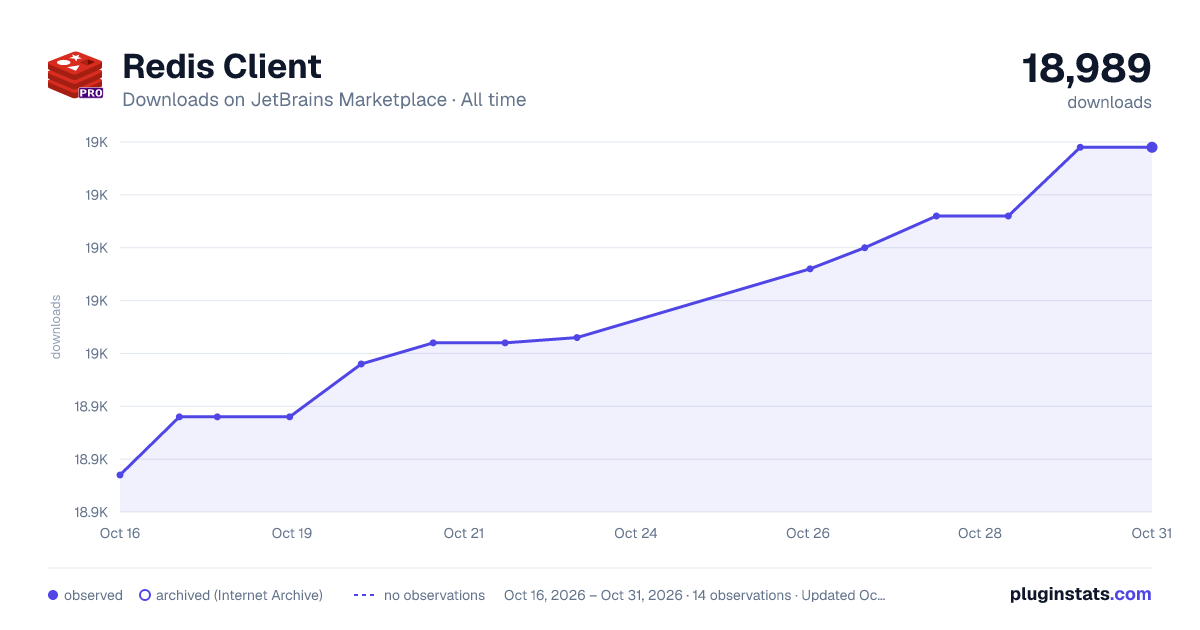This screenshot has width=1200, height=630.
Task: Click the Oct 21 axis label
Action: [464, 533]
